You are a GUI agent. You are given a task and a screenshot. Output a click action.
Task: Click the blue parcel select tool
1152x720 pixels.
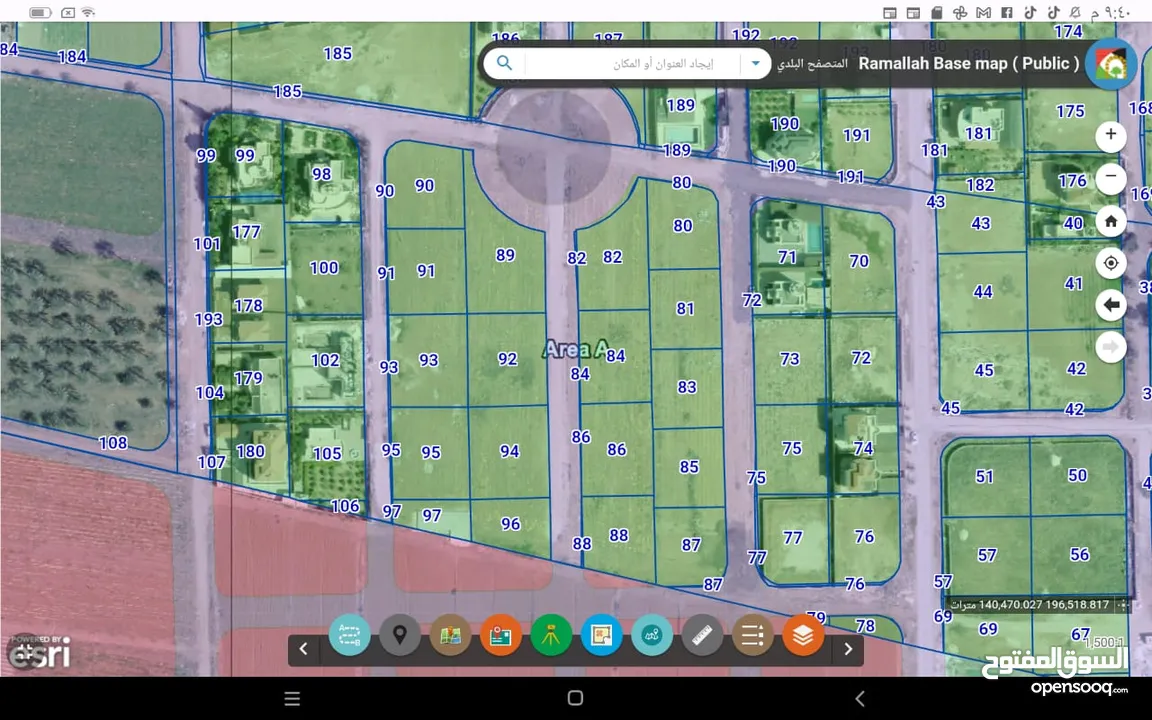[601, 635]
